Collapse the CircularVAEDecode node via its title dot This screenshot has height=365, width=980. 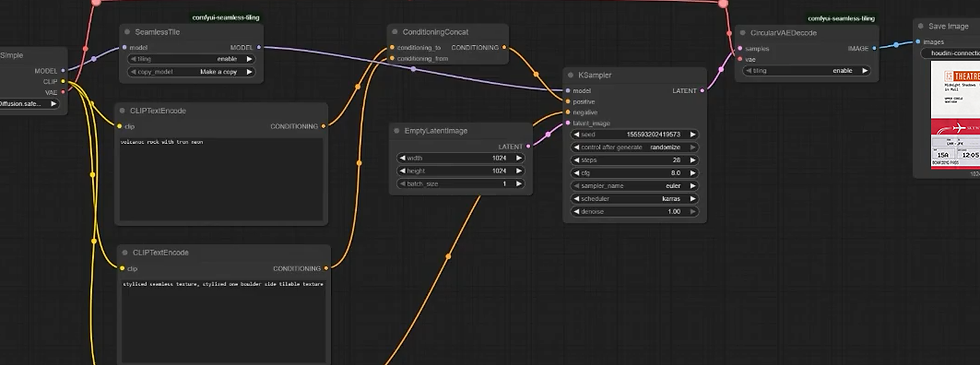click(742, 33)
